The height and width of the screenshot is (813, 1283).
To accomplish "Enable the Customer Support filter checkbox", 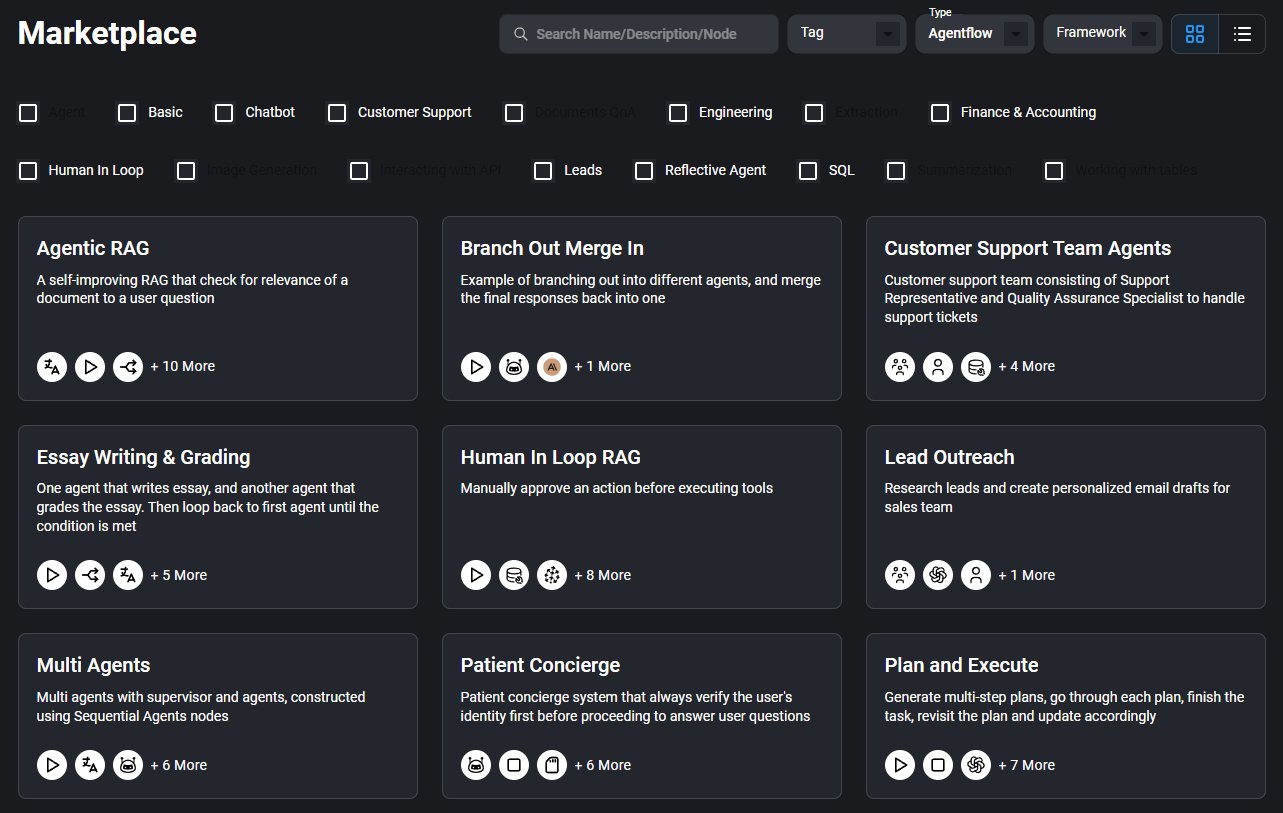I will coord(337,113).
